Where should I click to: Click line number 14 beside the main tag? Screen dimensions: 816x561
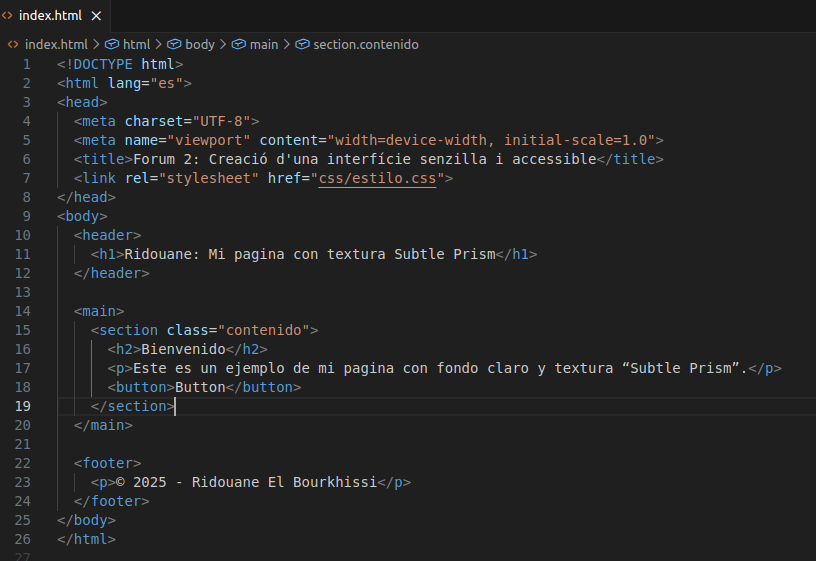click(23, 311)
